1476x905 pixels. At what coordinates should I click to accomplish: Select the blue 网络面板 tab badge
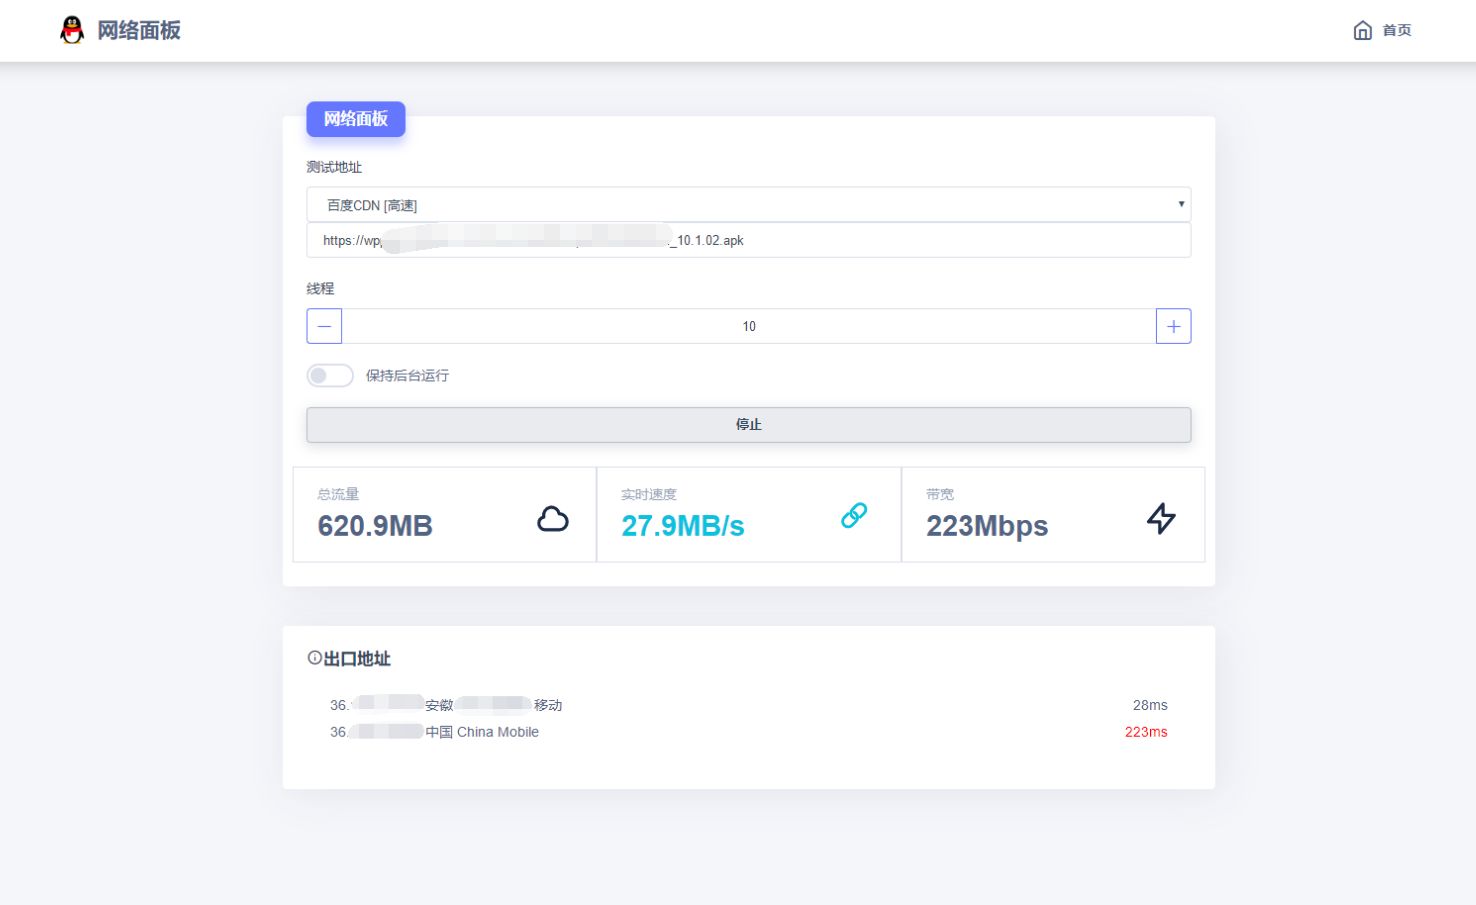click(x=355, y=119)
